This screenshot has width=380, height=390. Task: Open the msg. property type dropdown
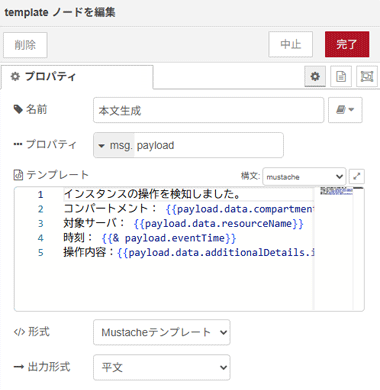114,145
